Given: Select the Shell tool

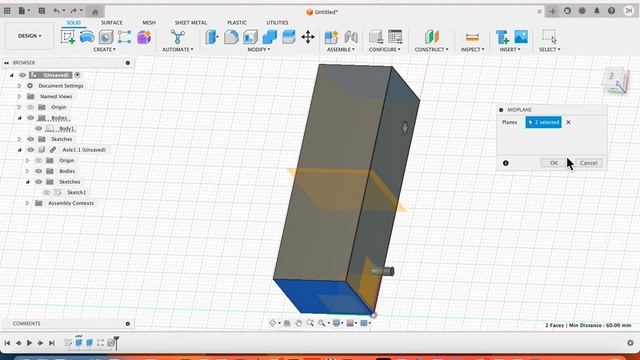Looking at the screenshot, I should 250,37.
